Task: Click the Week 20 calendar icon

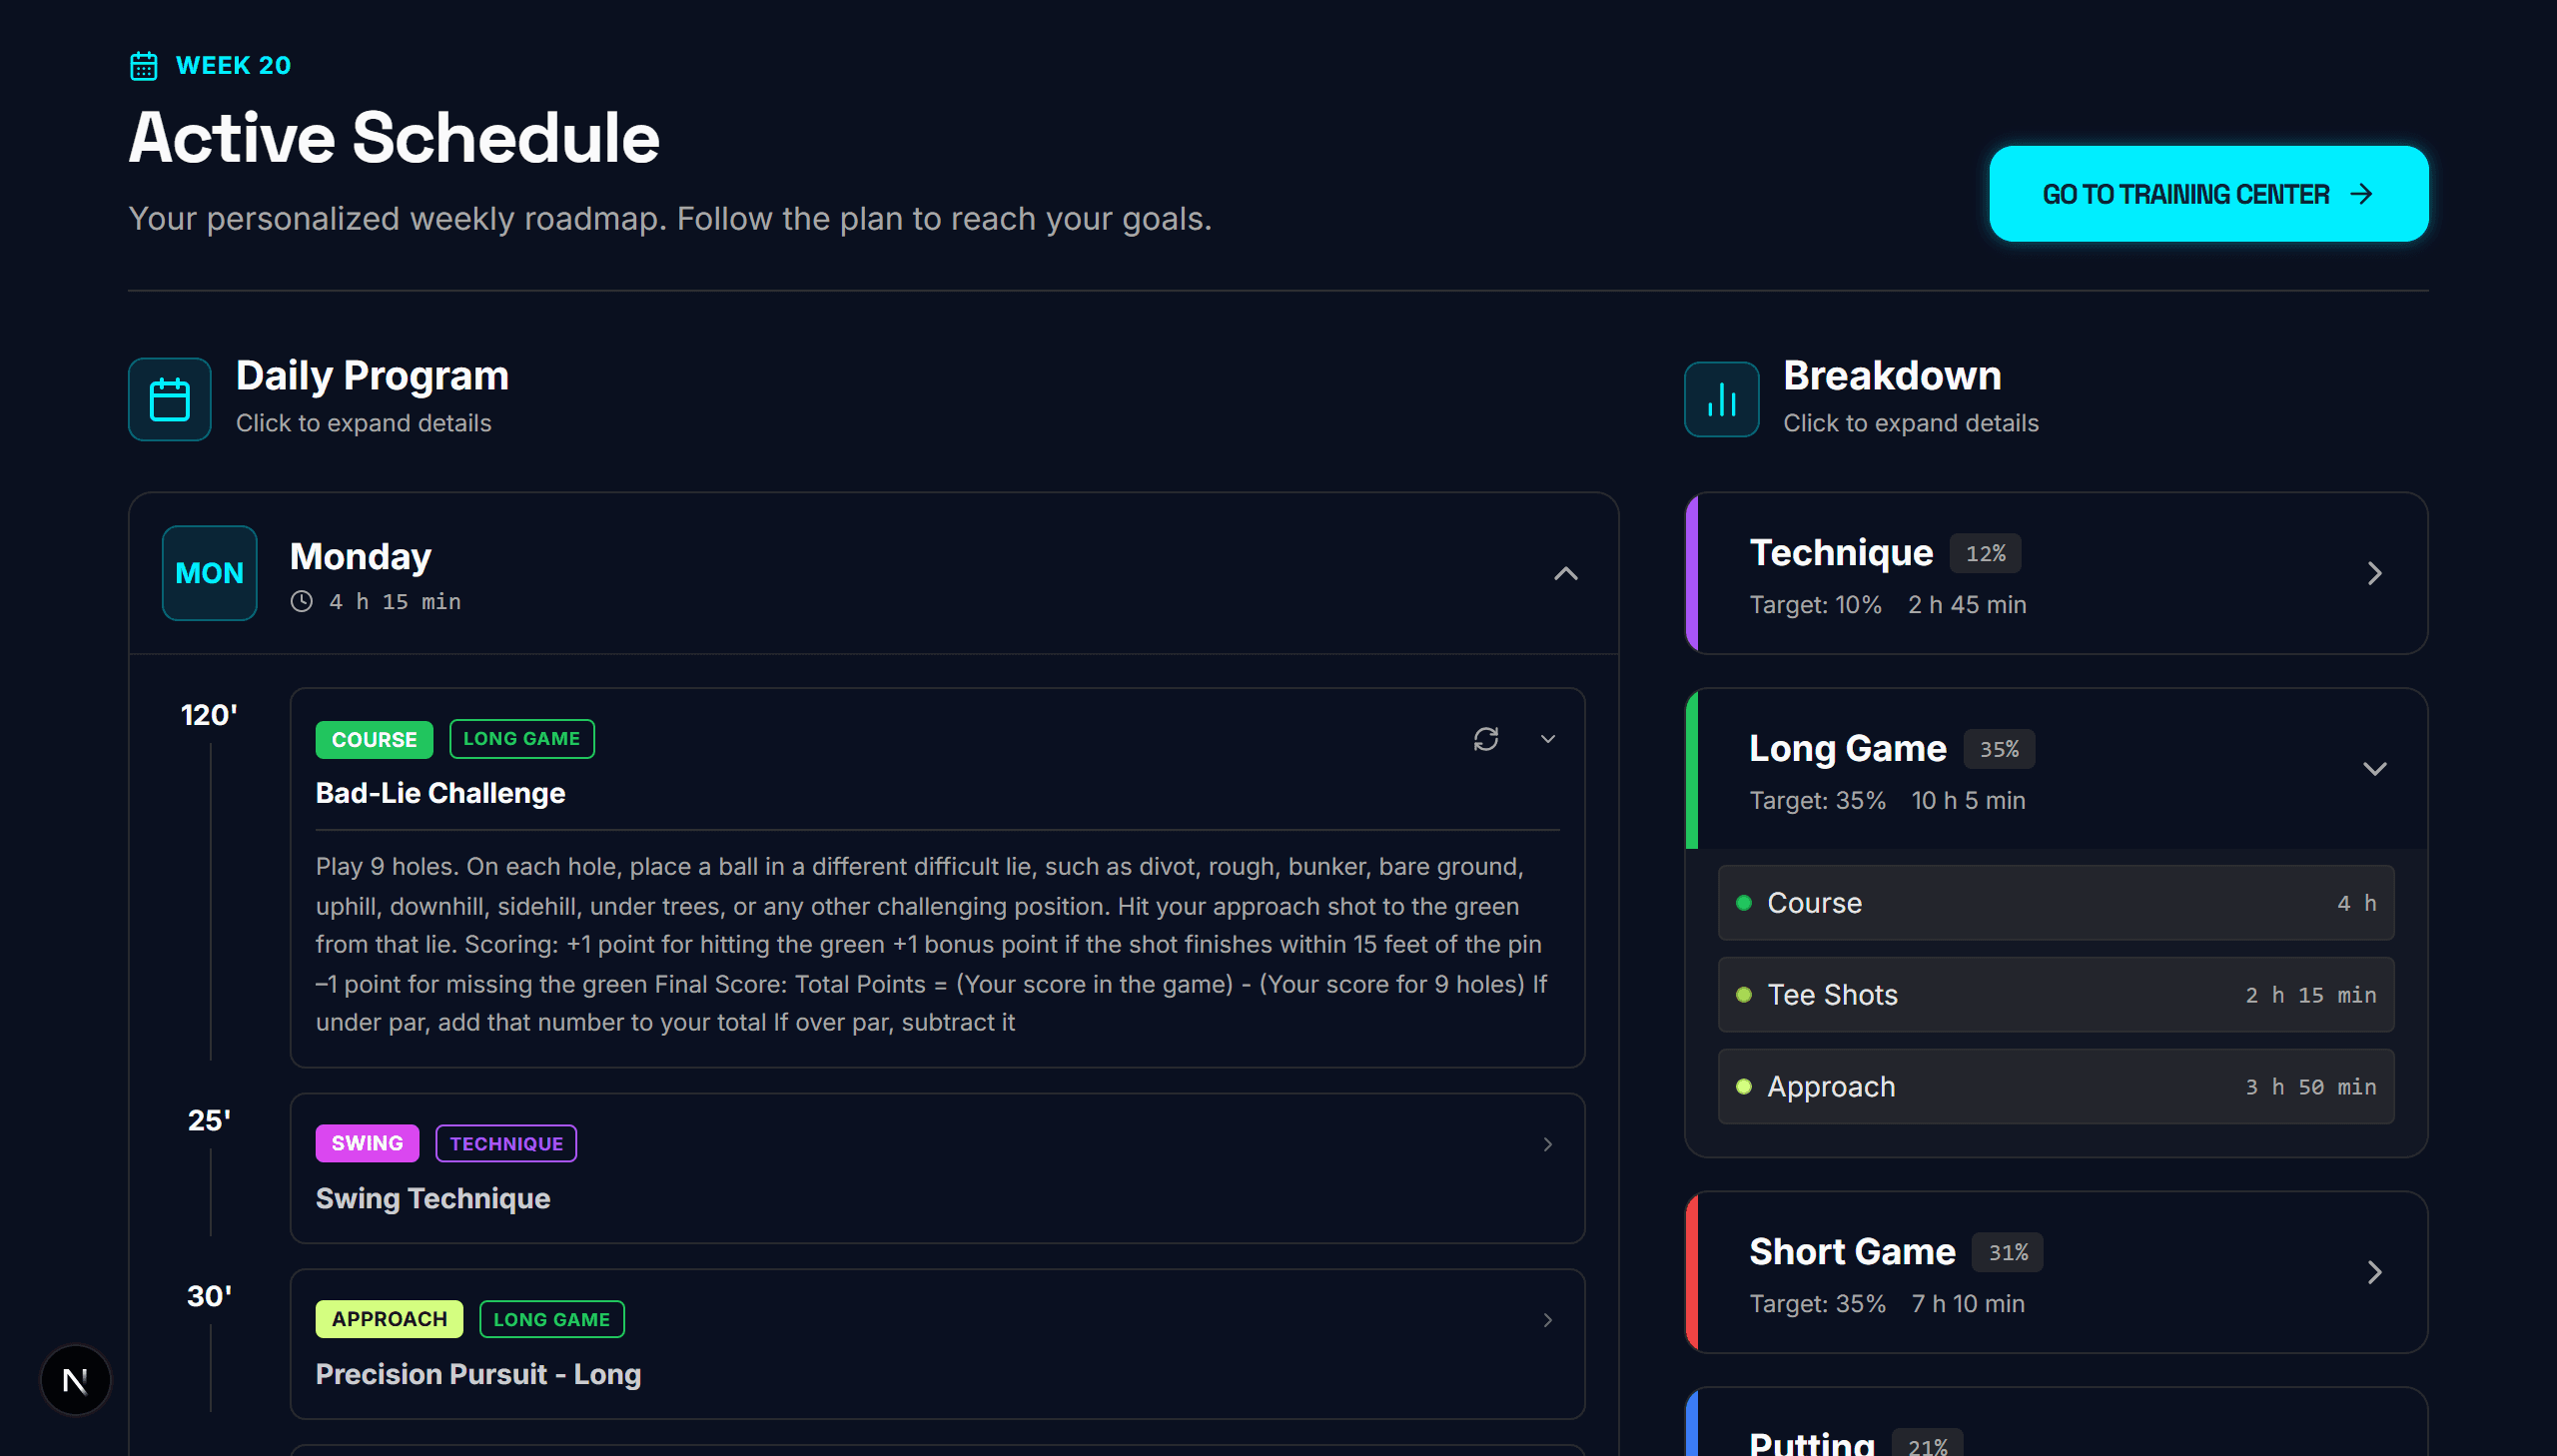Action: [x=144, y=66]
